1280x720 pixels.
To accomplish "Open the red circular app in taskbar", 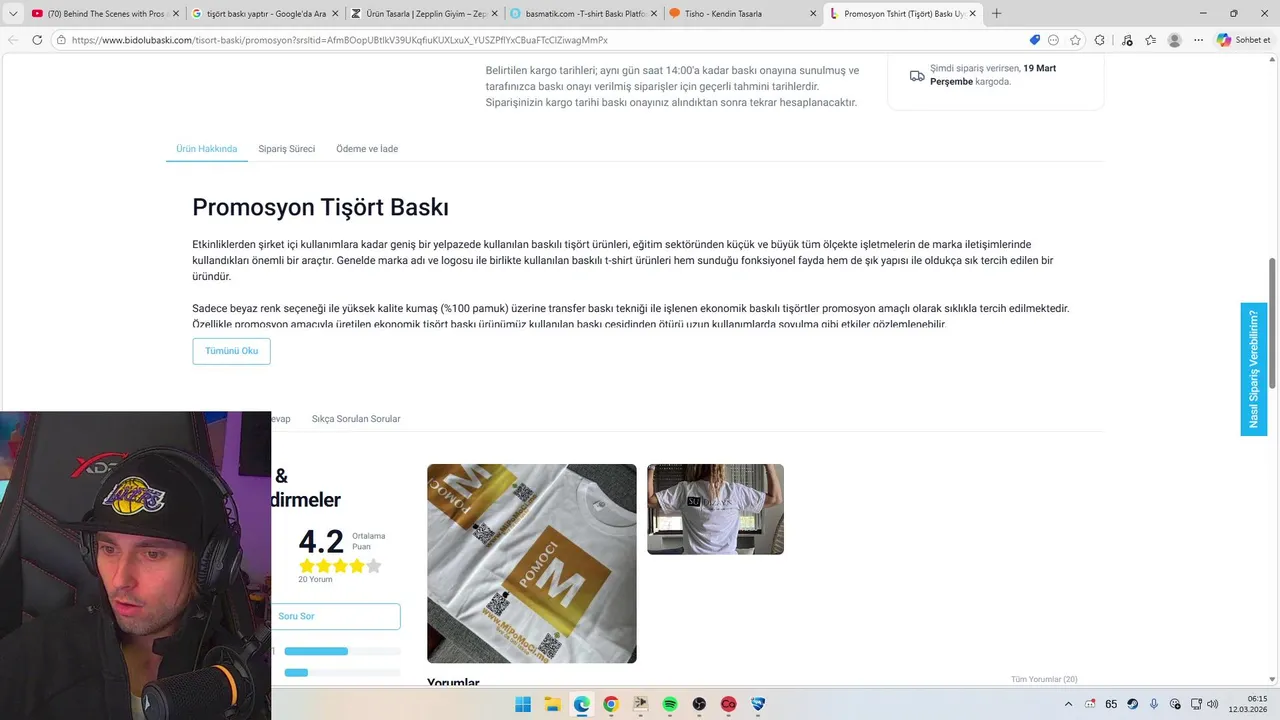I will coord(729,704).
